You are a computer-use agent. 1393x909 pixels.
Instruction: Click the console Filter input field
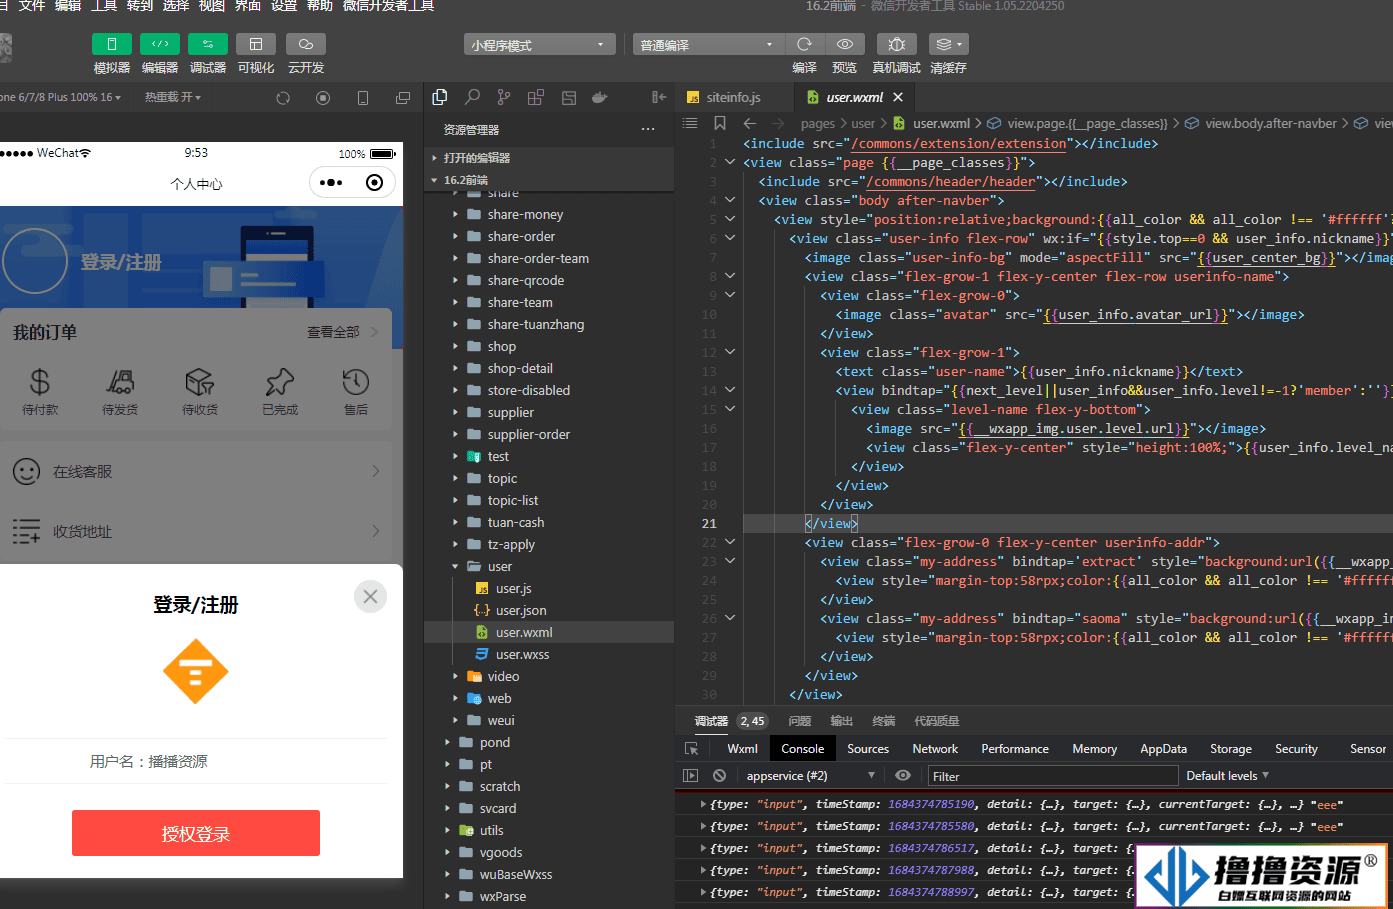pyautogui.click(x=1052, y=776)
